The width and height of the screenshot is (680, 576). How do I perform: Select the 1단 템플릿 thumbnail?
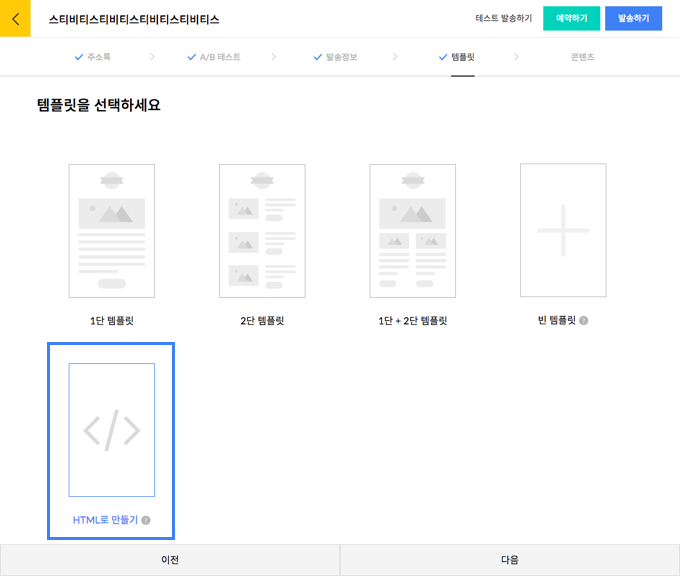click(x=112, y=231)
